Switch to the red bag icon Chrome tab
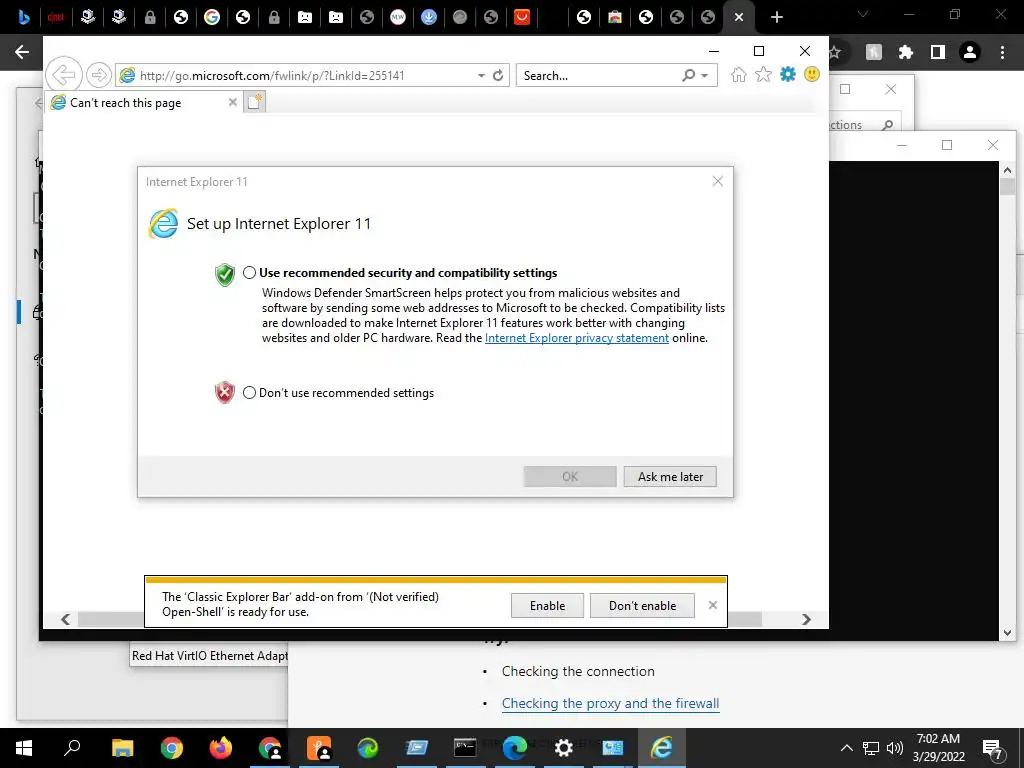The height and width of the screenshot is (768, 1024). 522,17
